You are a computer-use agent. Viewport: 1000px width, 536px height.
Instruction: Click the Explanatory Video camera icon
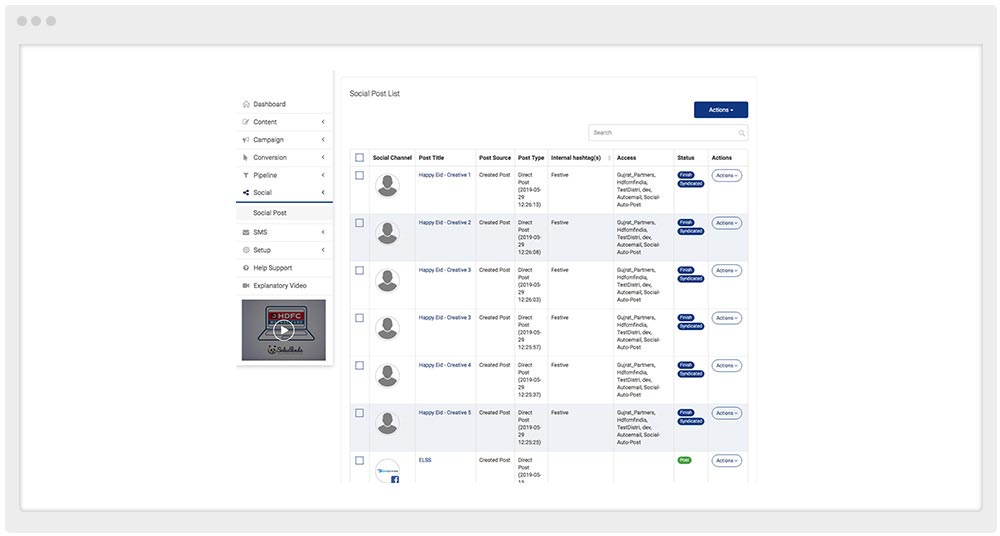pos(246,286)
